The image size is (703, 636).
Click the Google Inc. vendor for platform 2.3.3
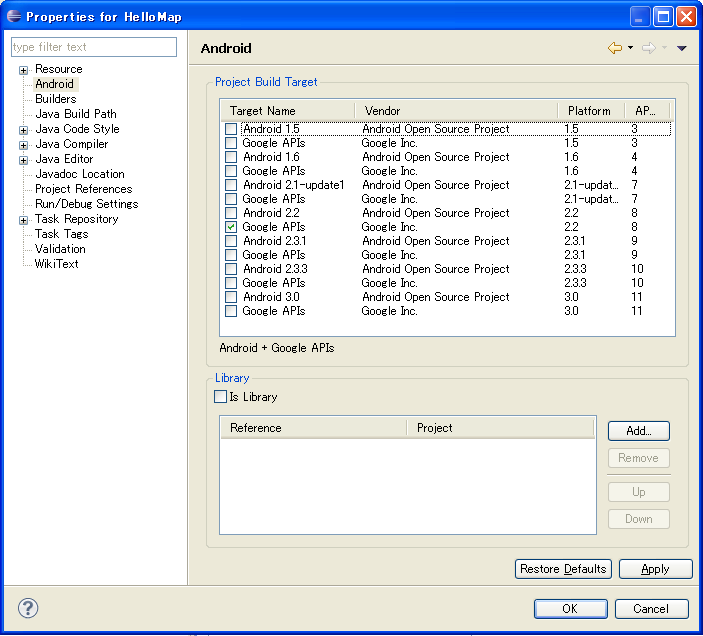pos(389,283)
